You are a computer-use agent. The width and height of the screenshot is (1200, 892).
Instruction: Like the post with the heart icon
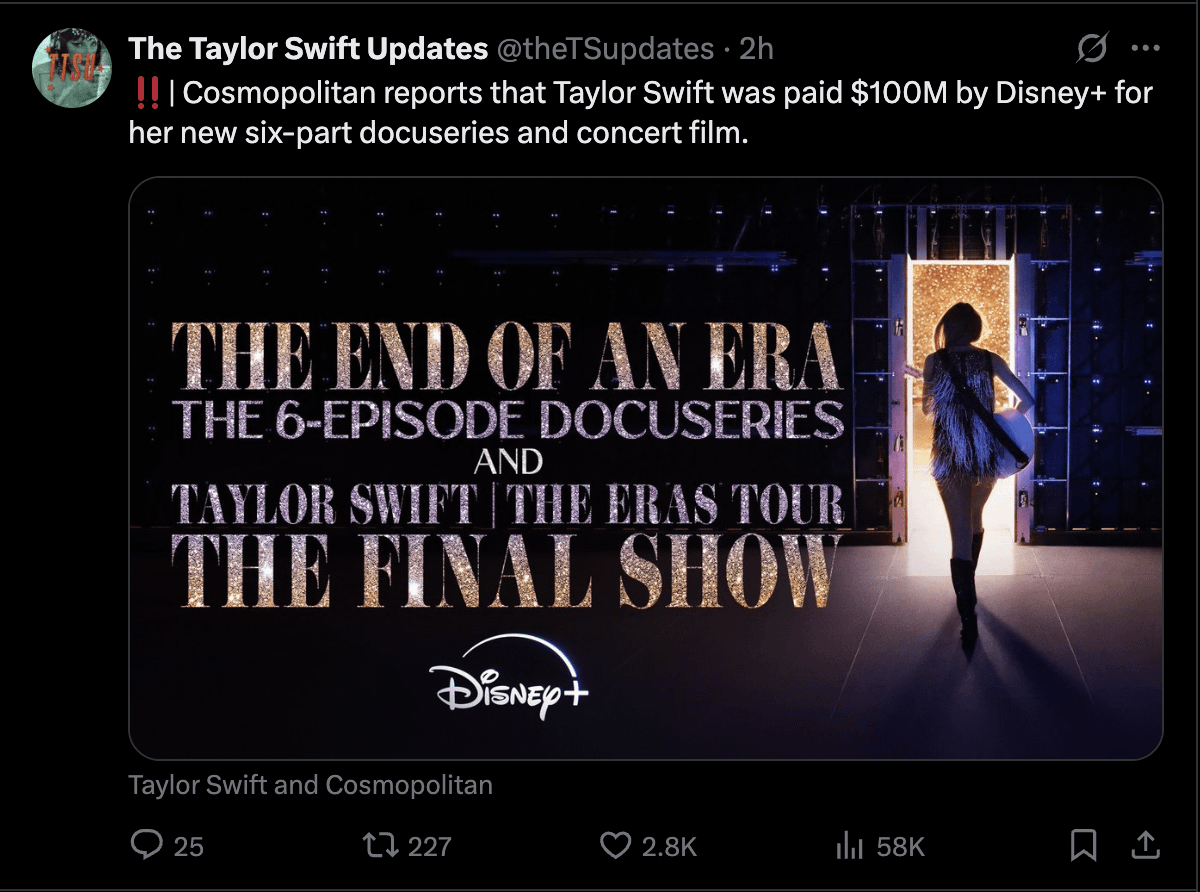(614, 846)
